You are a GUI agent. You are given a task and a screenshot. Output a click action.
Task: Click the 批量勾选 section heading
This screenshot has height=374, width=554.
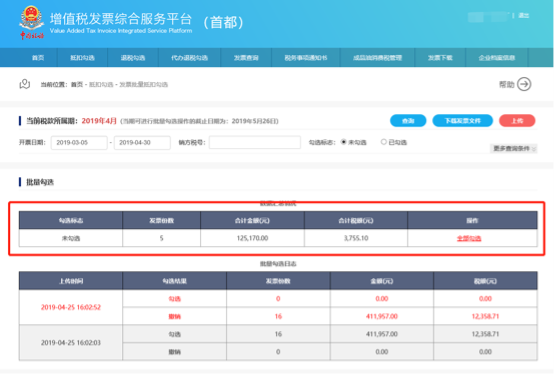40,182
